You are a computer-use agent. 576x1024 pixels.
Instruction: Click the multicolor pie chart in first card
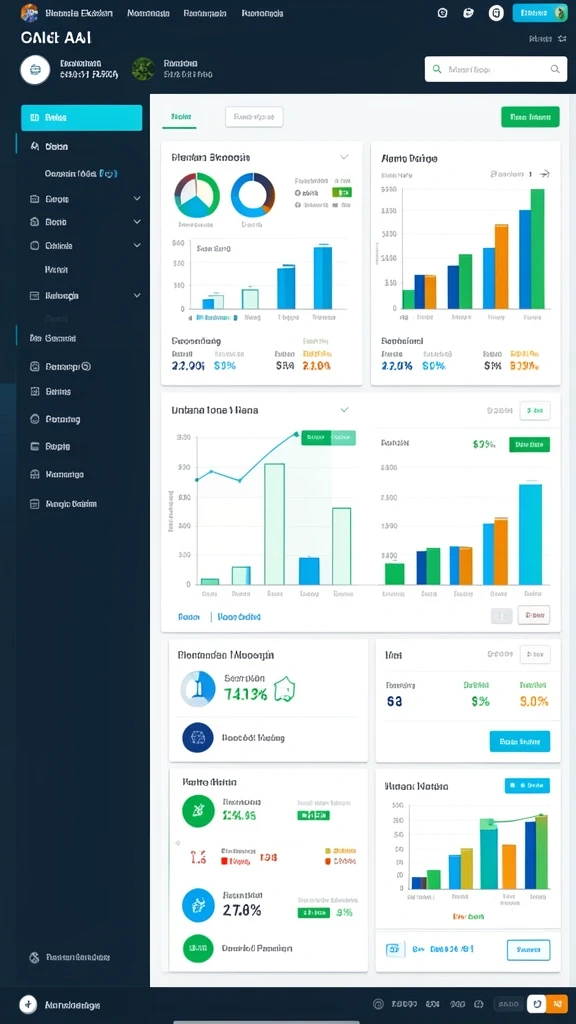click(197, 195)
